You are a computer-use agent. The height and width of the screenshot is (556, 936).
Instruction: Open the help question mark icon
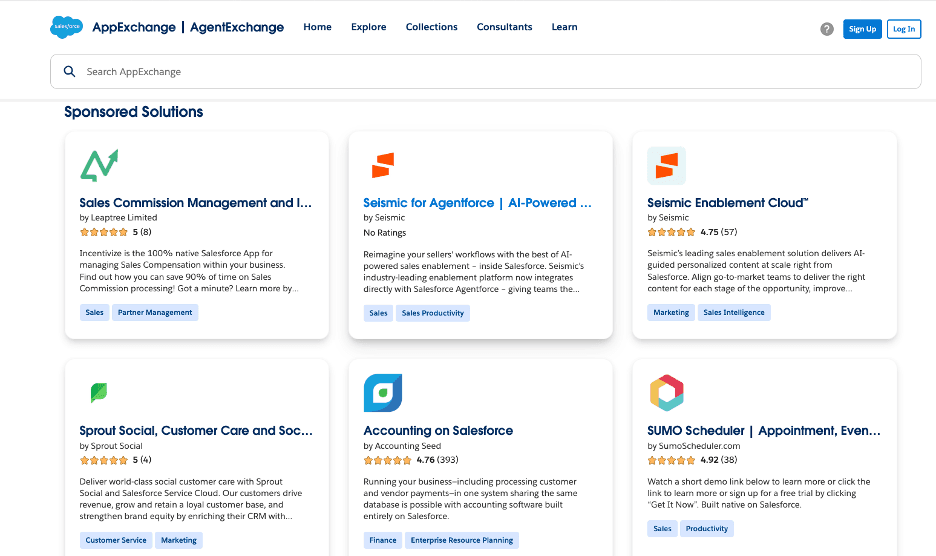(827, 29)
